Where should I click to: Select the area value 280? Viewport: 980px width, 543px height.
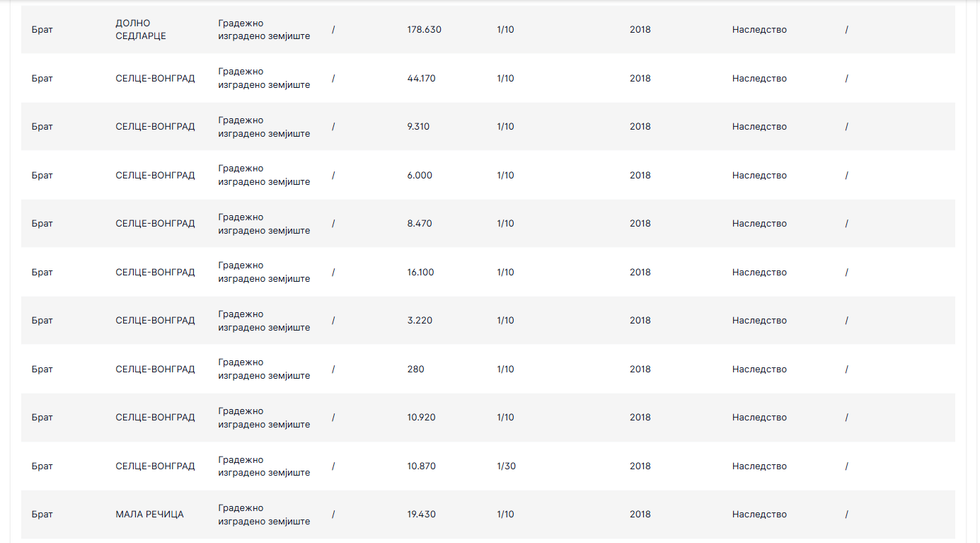pyautogui.click(x=416, y=370)
